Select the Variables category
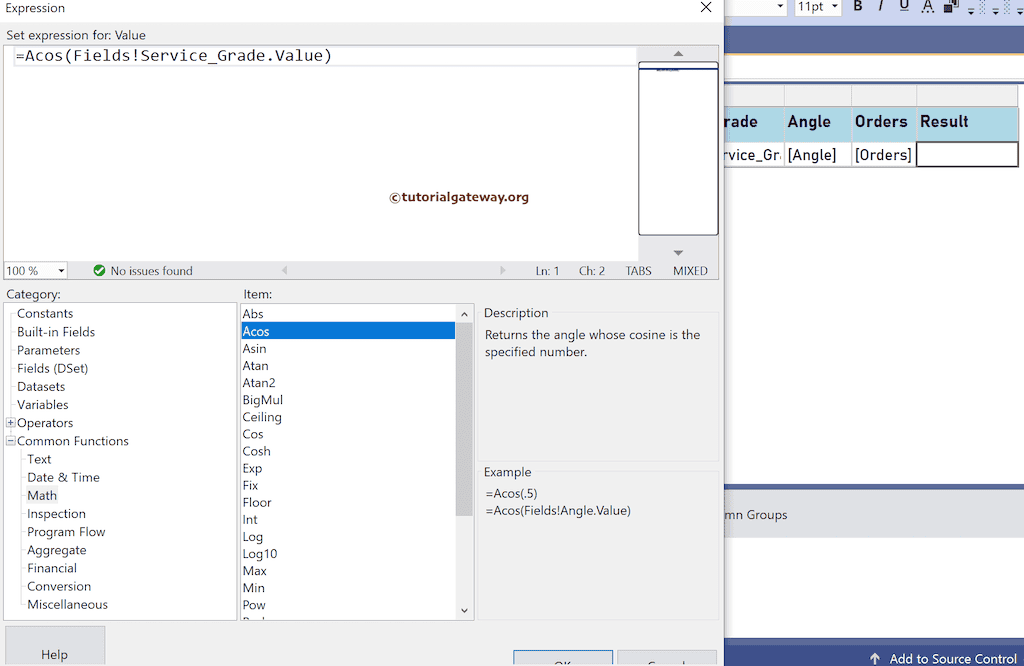 click(x=42, y=405)
